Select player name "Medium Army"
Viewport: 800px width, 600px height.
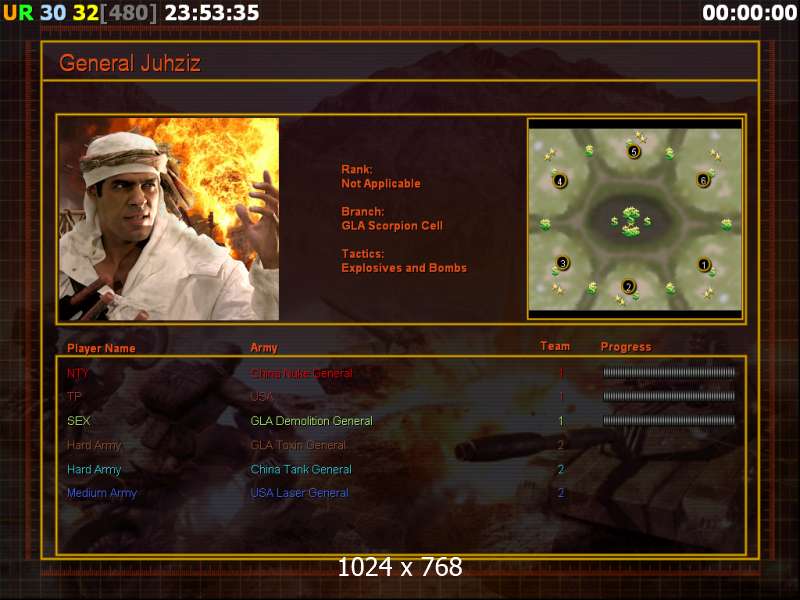[102, 493]
